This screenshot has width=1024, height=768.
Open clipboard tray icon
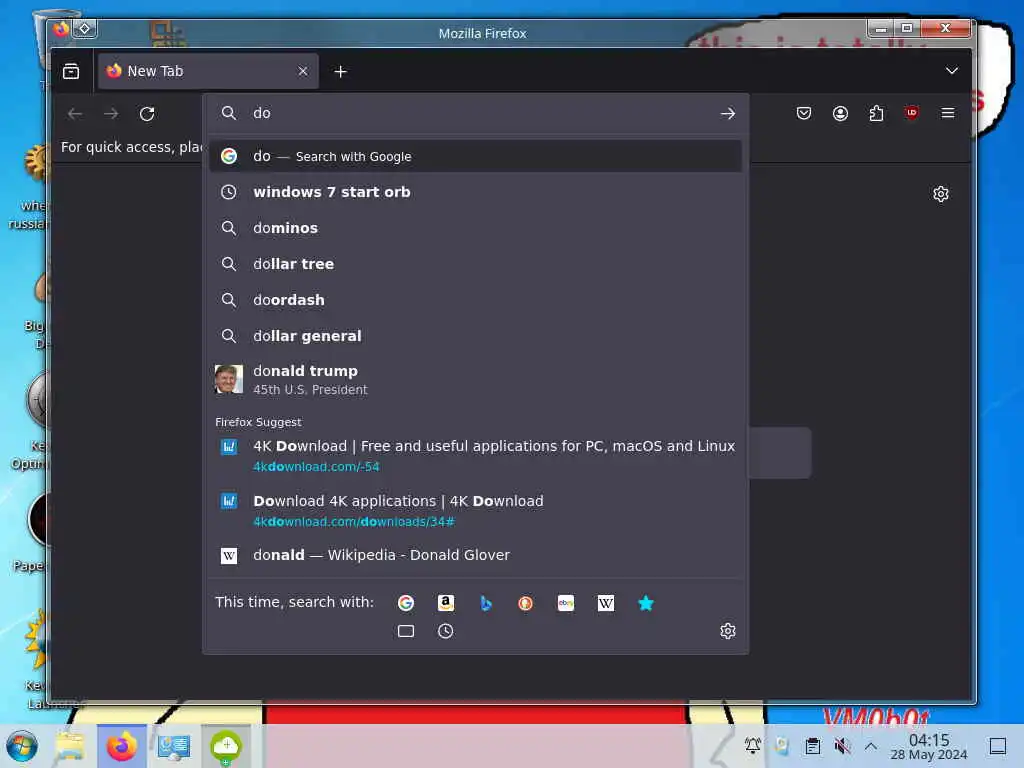click(812, 745)
